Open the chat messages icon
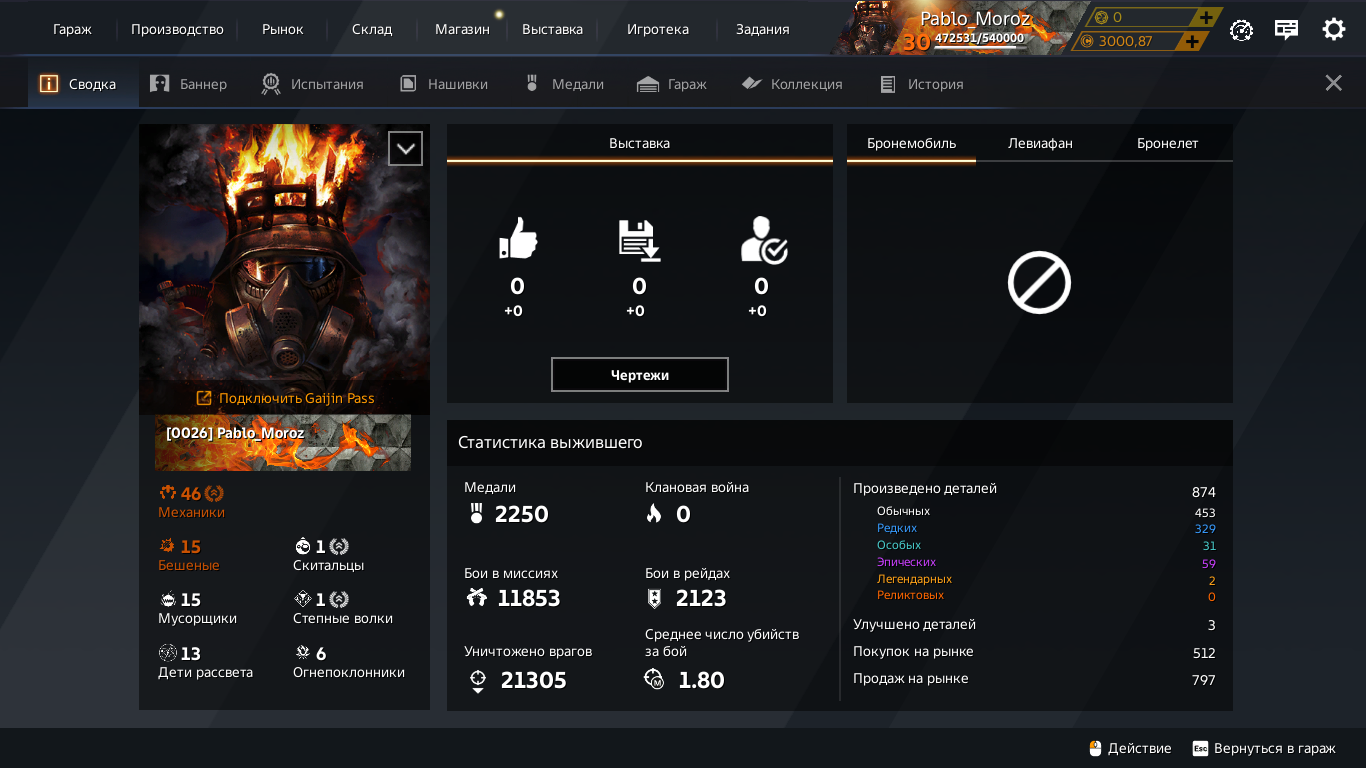 pos(1287,29)
